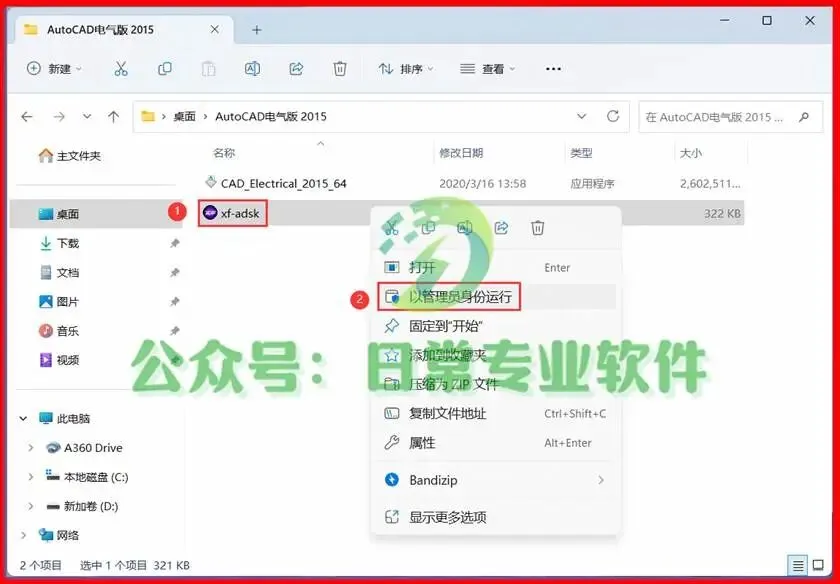Open the three-dots more options menu
Image resolution: width=840 pixels, height=584 pixels.
[553, 69]
